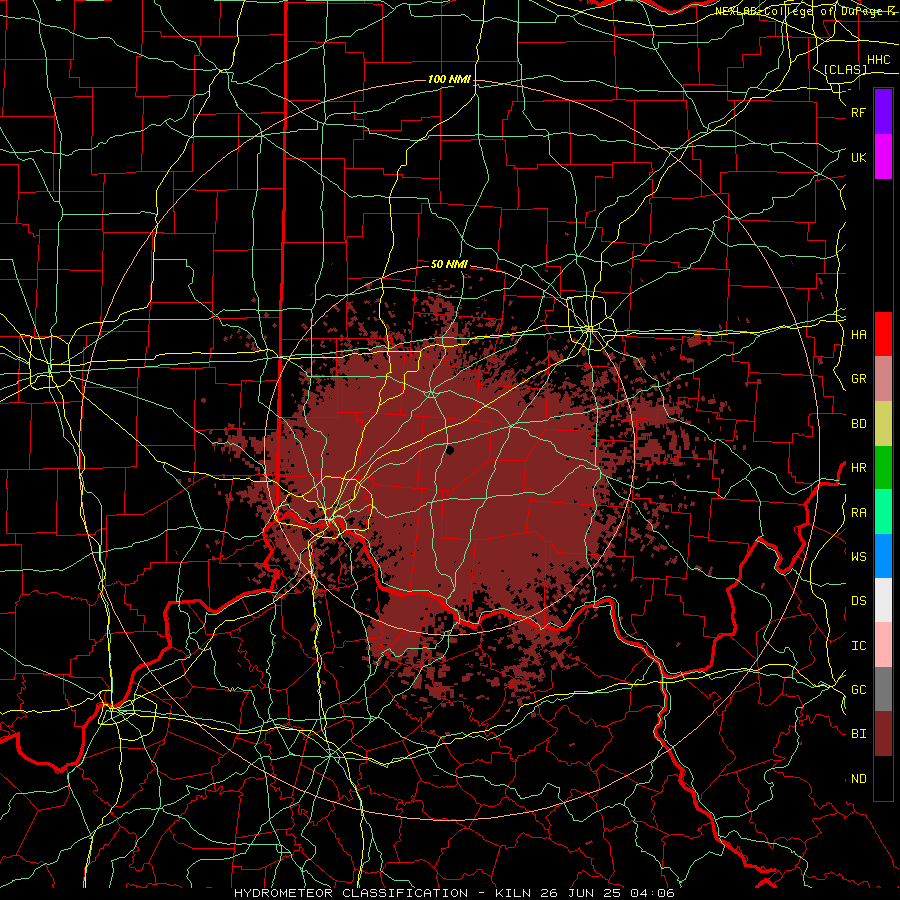
Task: Click the 50 NMI range ring label
Action: click(x=449, y=264)
